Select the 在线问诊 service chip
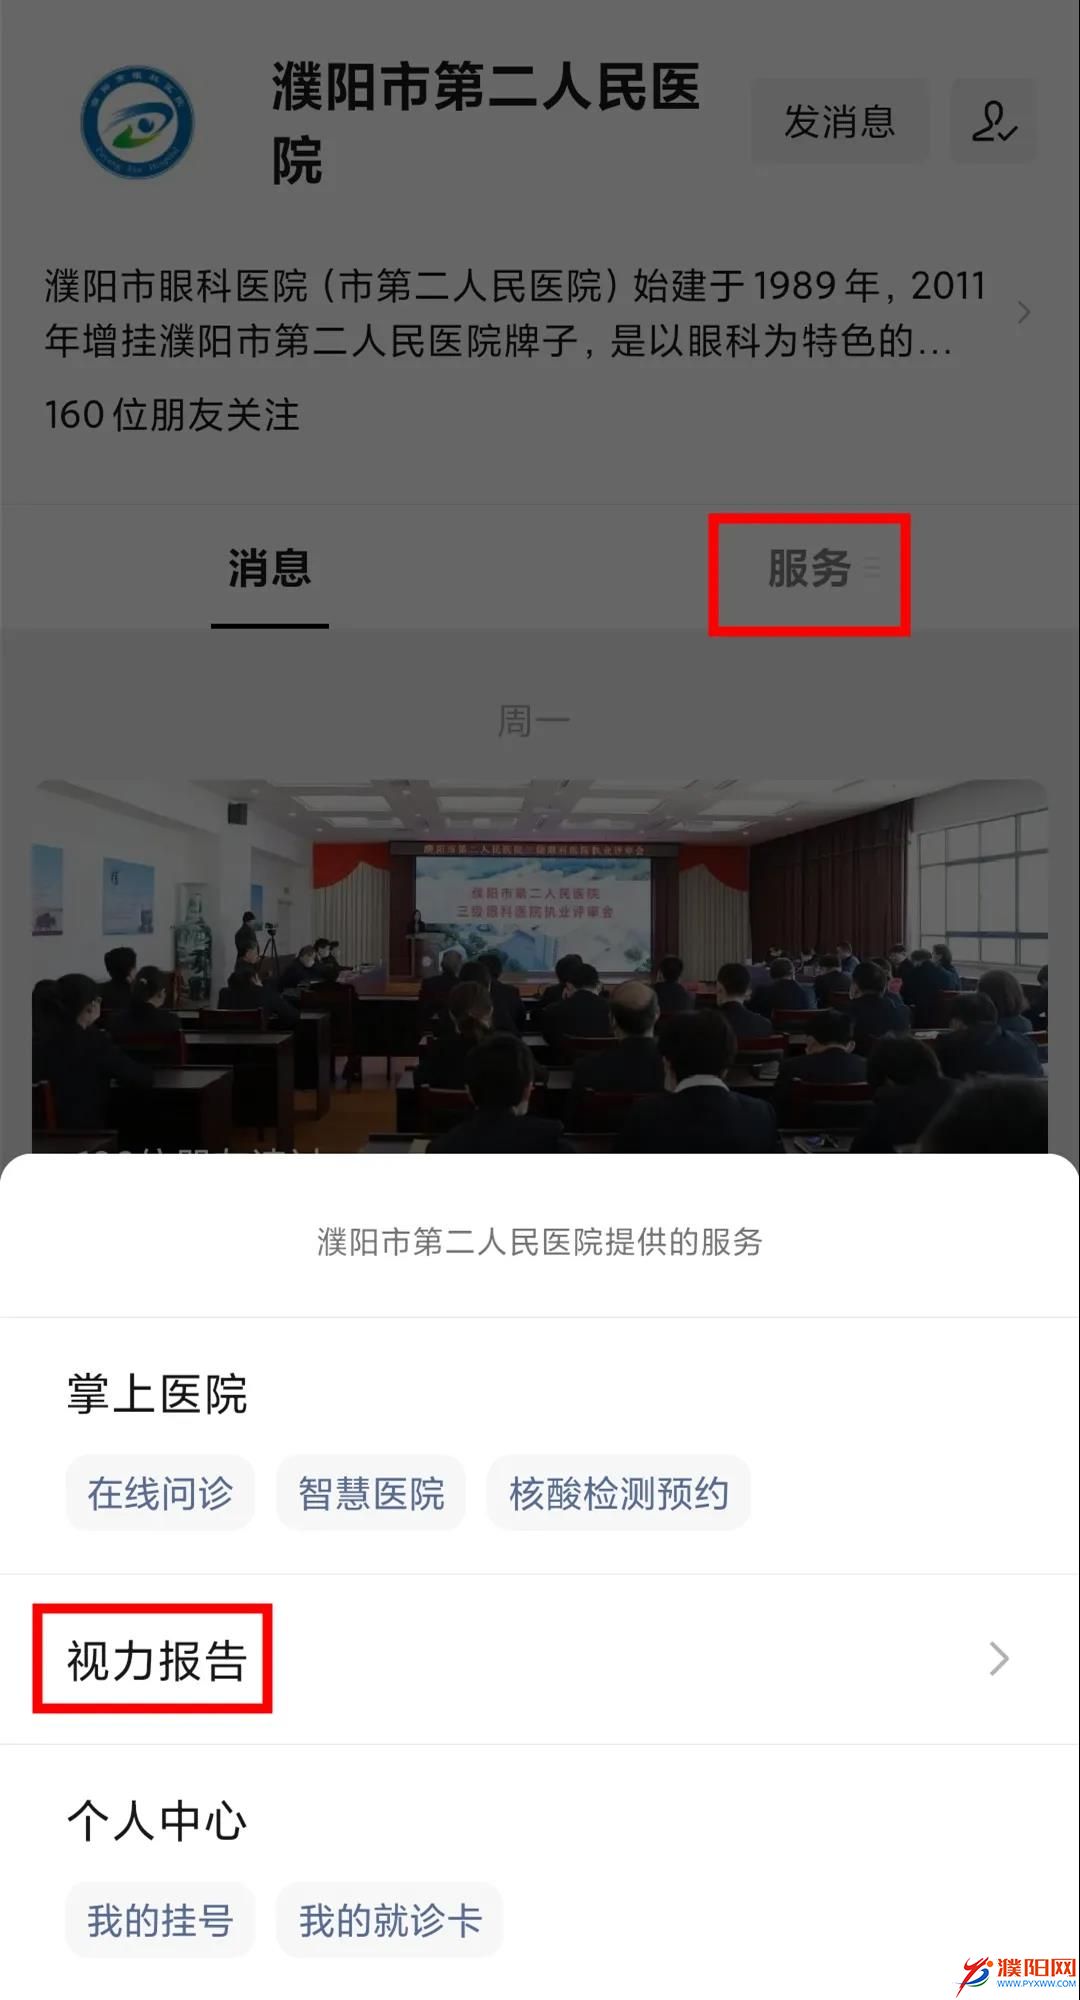 (x=160, y=1493)
